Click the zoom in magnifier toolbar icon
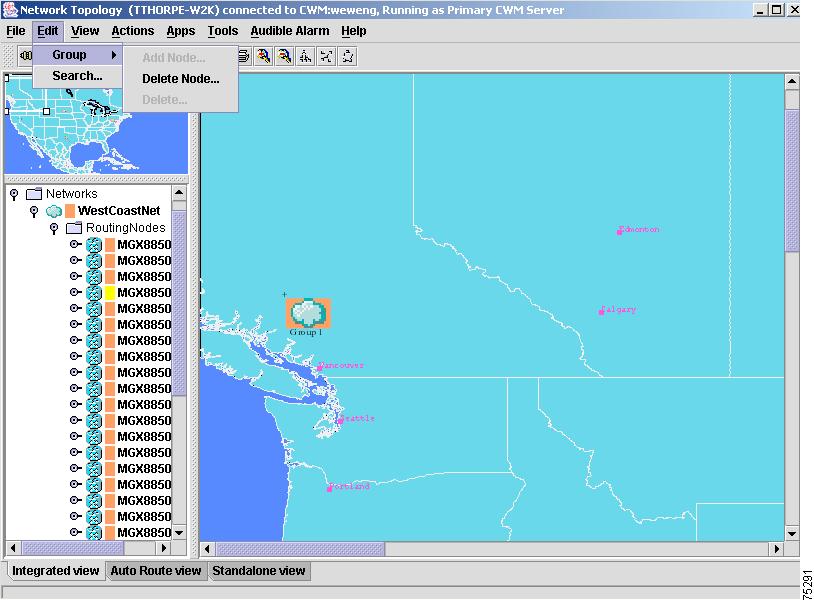 point(264,56)
